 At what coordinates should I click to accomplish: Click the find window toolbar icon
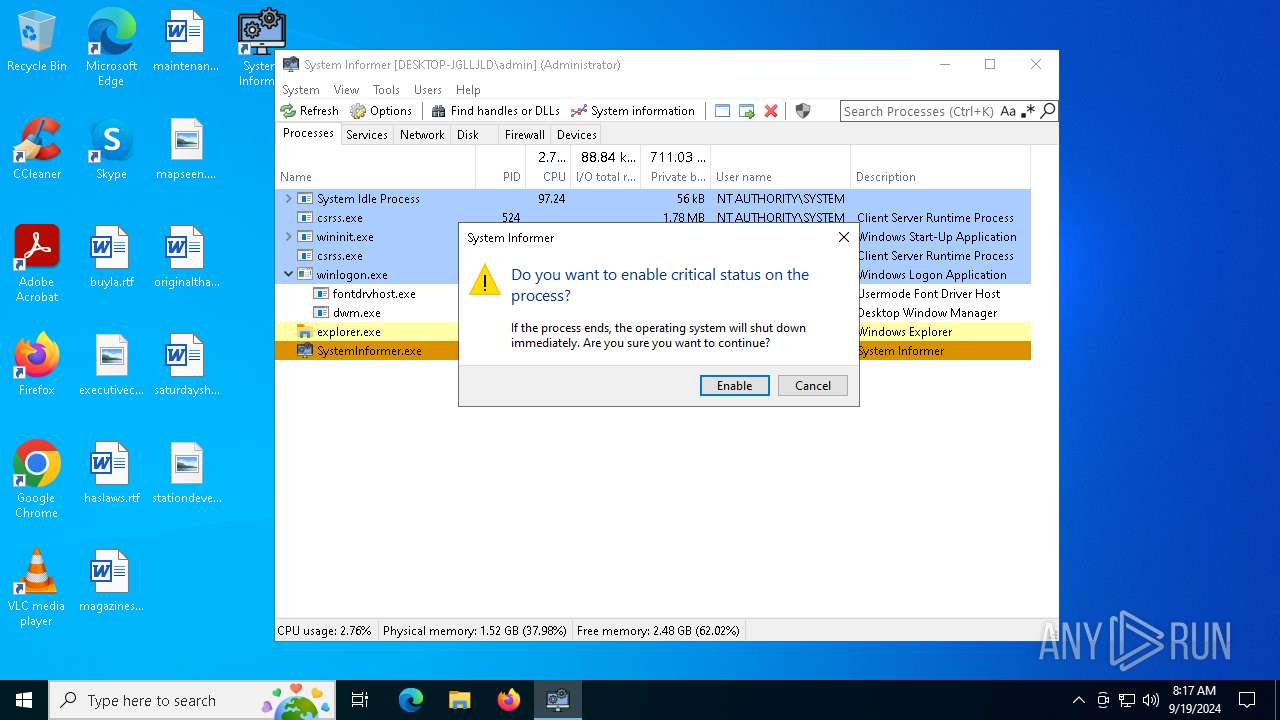(x=722, y=111)
